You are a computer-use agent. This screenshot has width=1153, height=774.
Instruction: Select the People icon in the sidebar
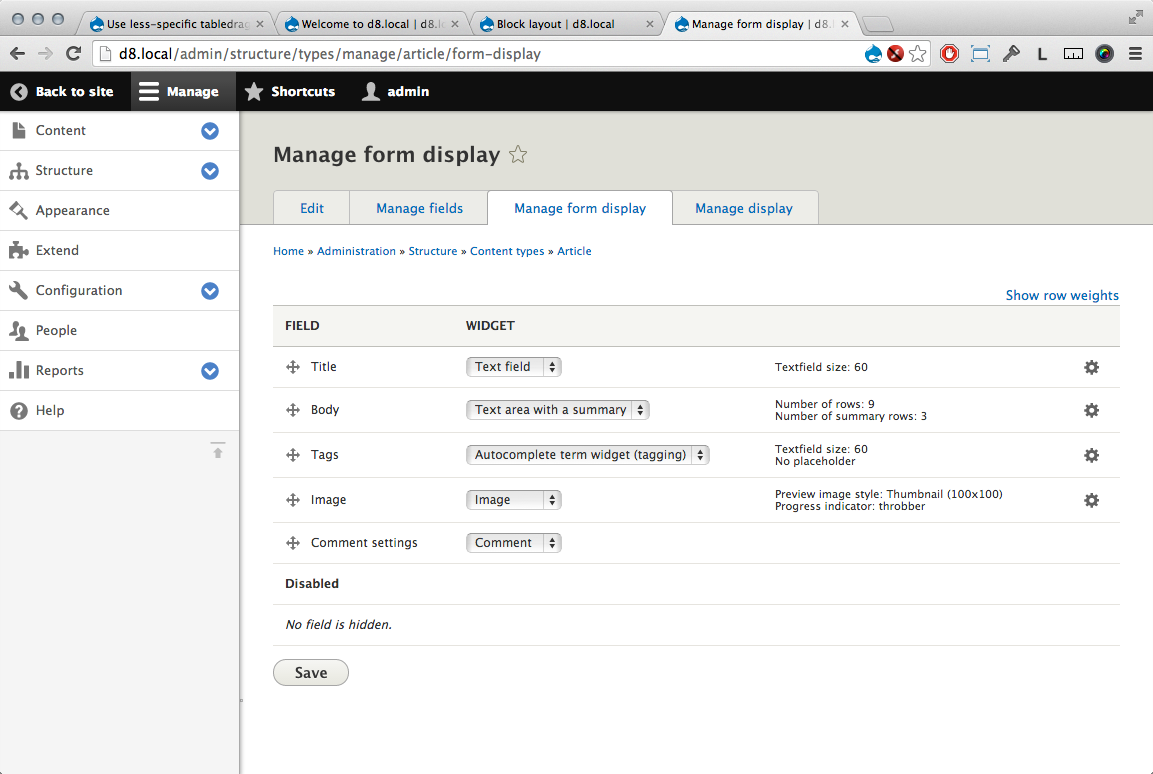pos(16,330)
